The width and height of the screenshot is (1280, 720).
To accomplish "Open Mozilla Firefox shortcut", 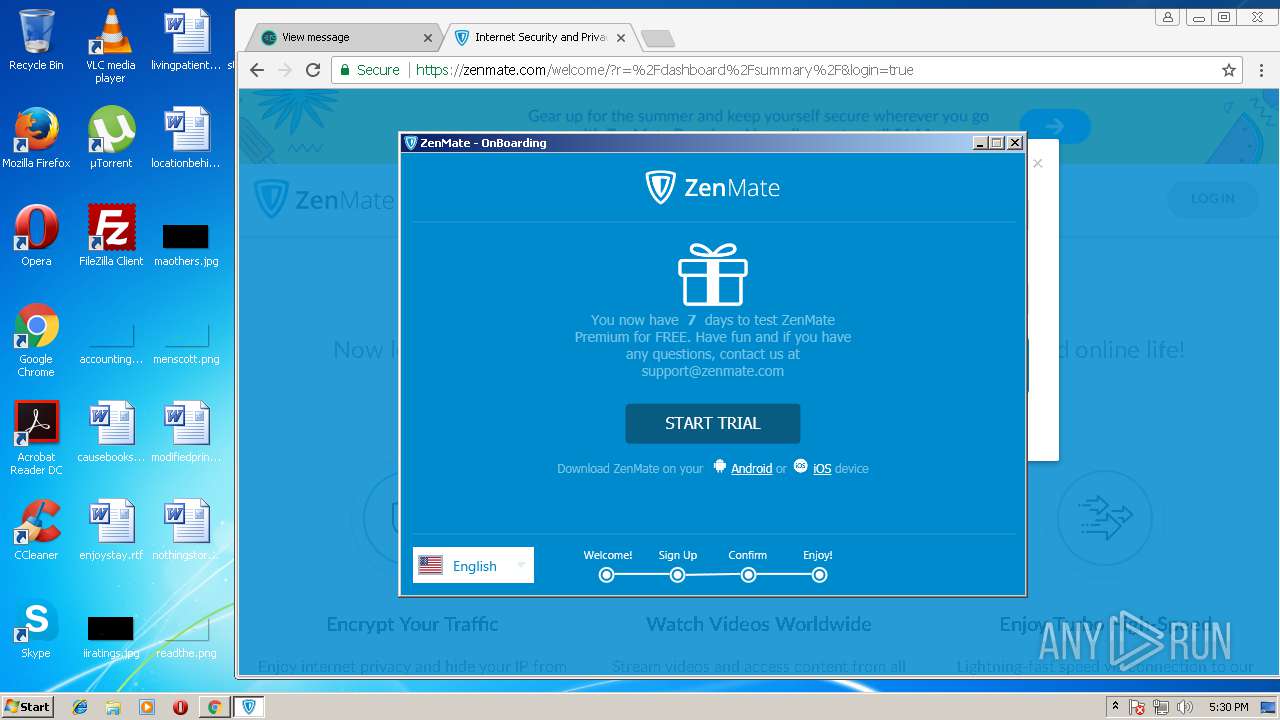I will coord(36,137).
